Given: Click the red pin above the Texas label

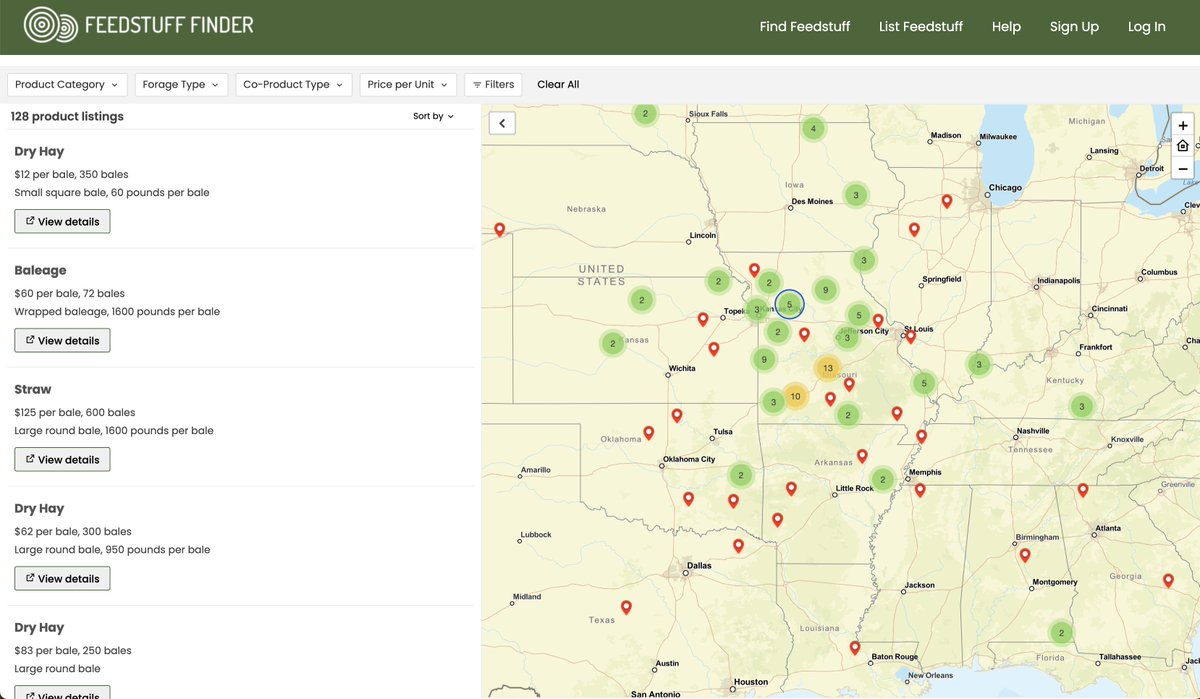Looking at the screenshot, I should tap(626, 607).
